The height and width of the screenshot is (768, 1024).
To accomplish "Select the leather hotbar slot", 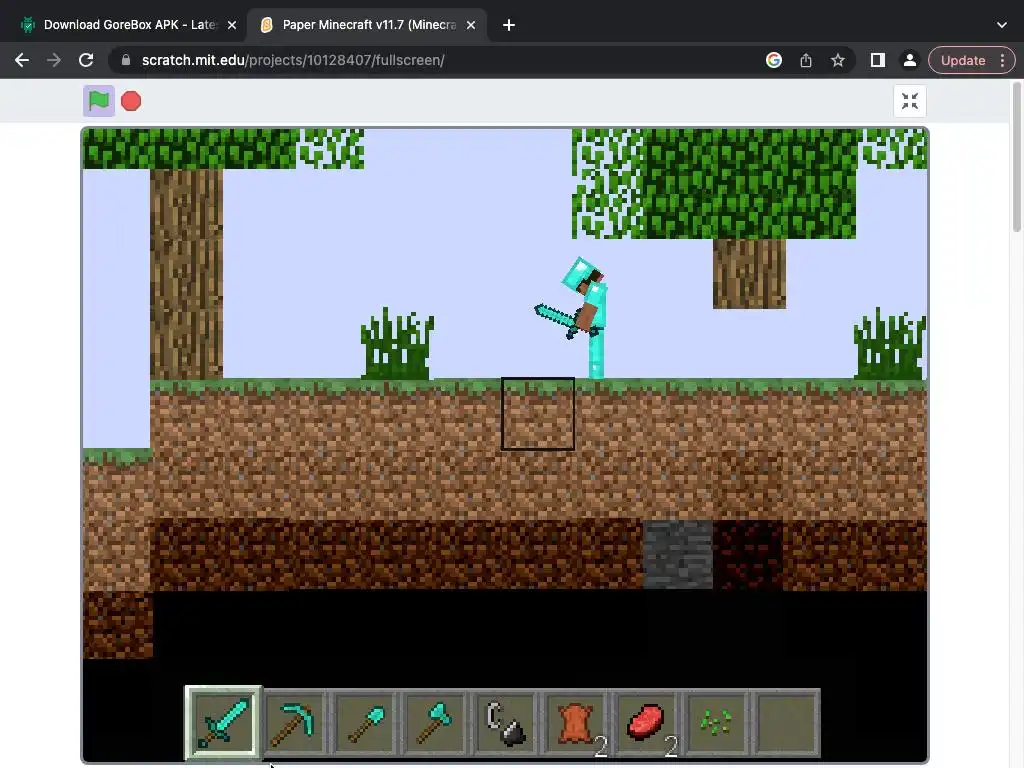I will (576, 723).
